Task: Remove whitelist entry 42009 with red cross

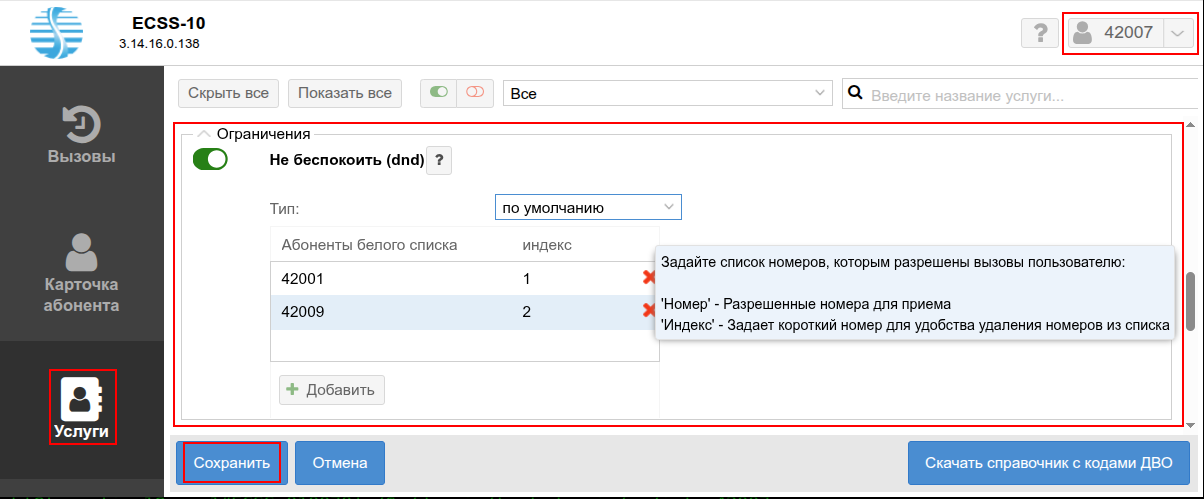Action: pos(649,311)
